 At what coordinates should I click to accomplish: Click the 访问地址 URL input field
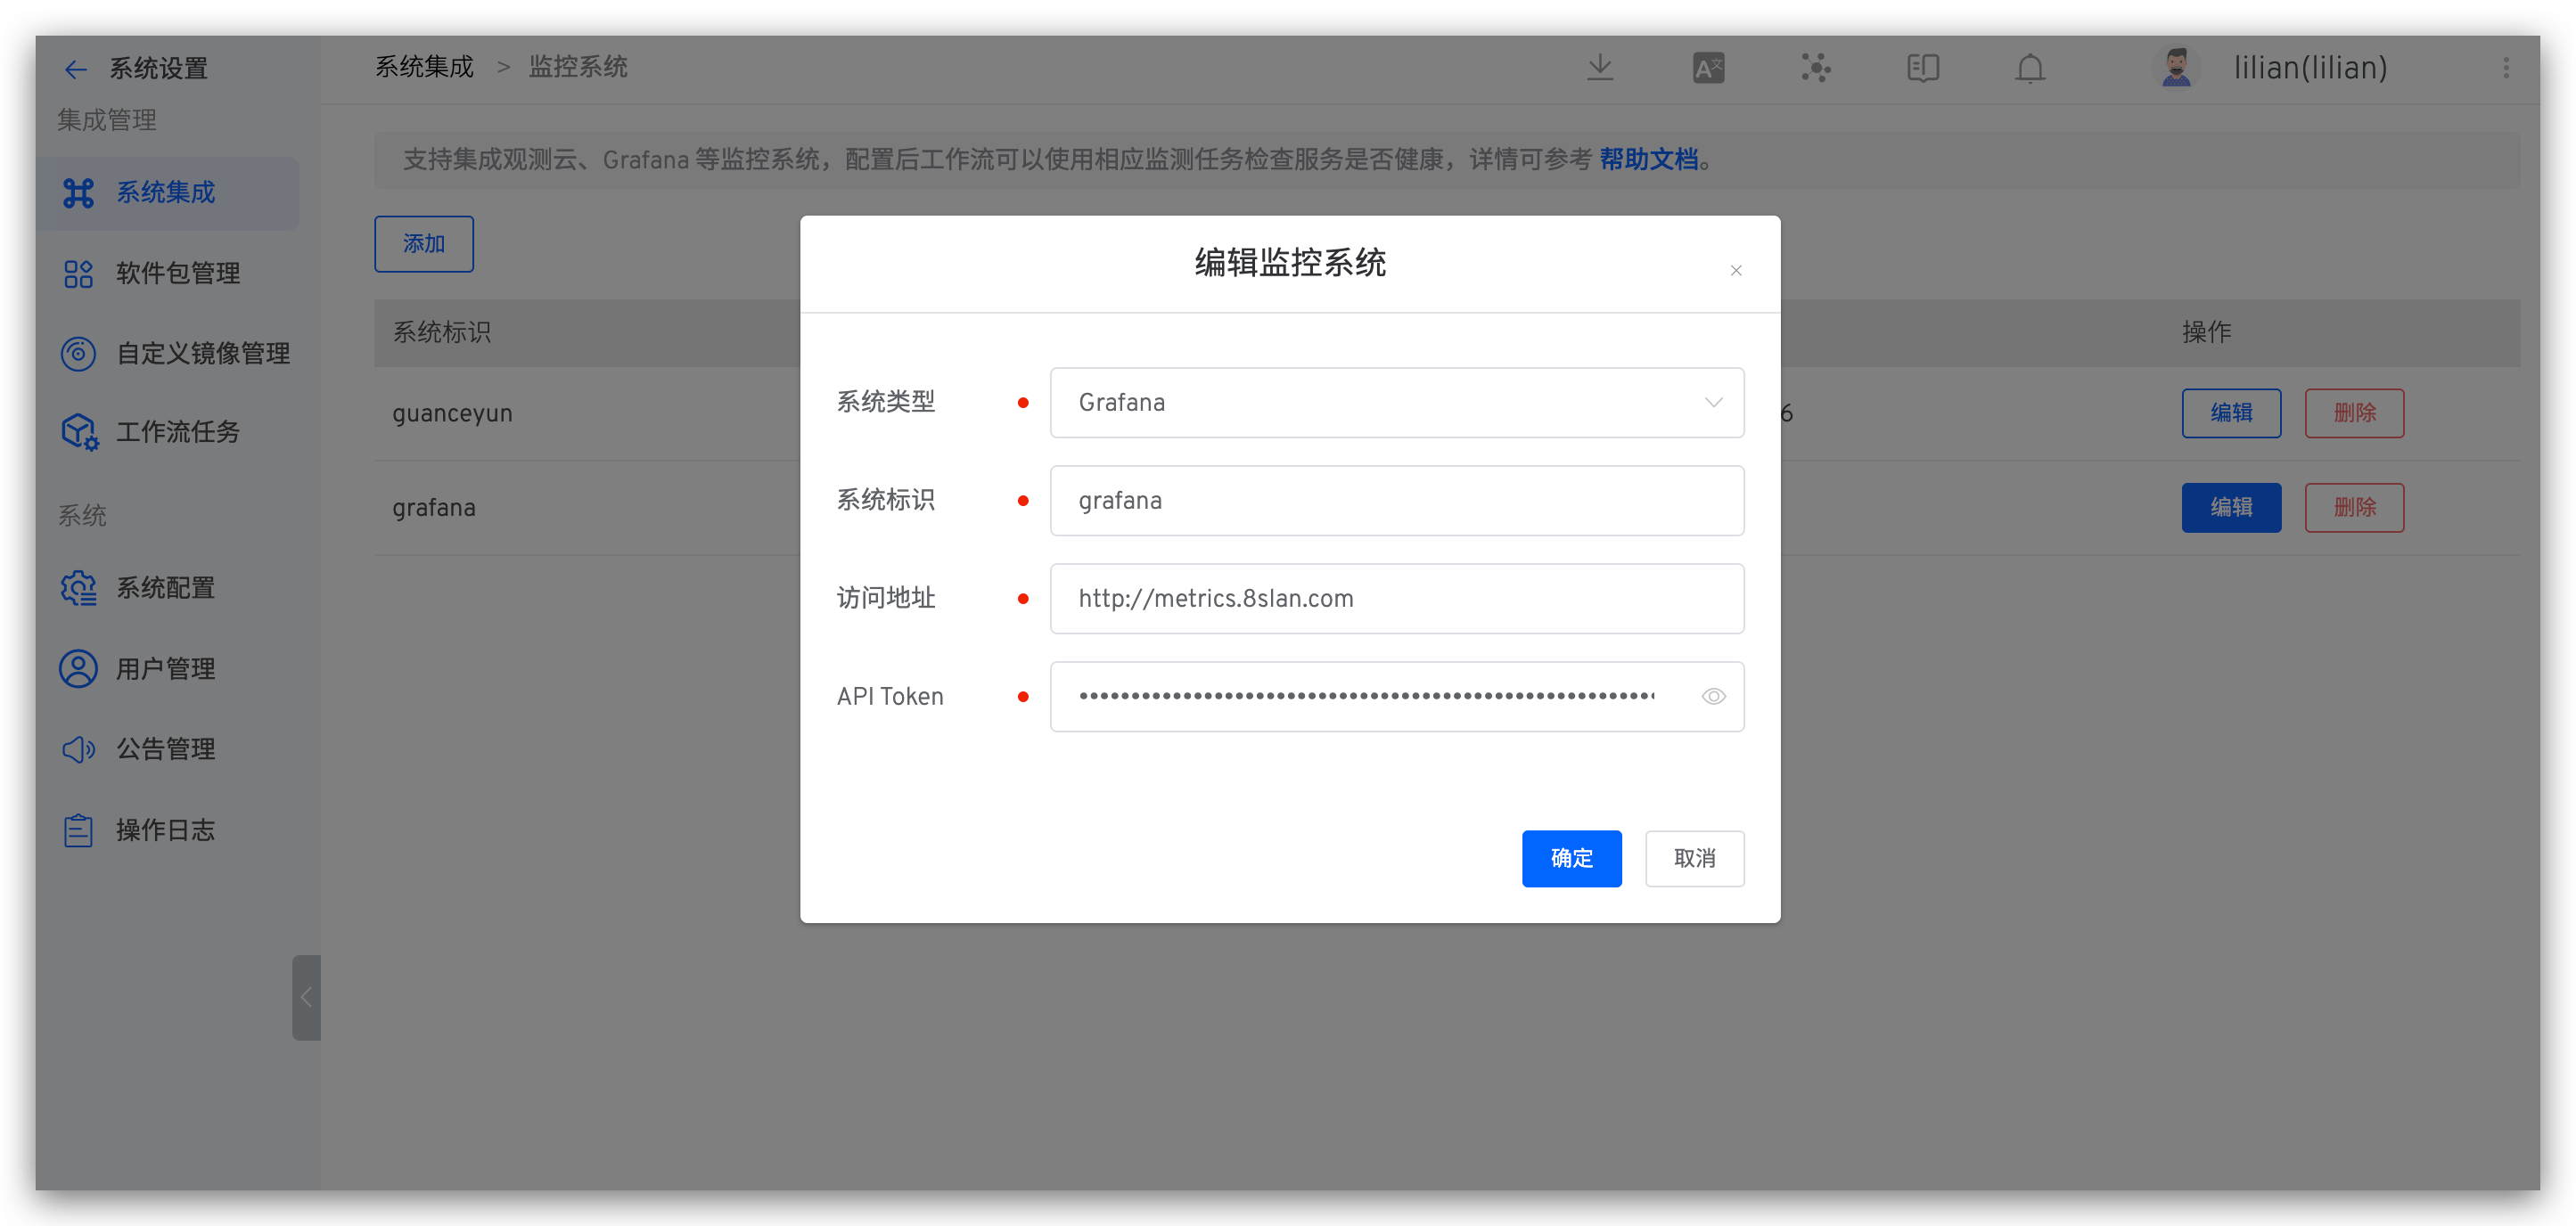[x=1396, y=598]
